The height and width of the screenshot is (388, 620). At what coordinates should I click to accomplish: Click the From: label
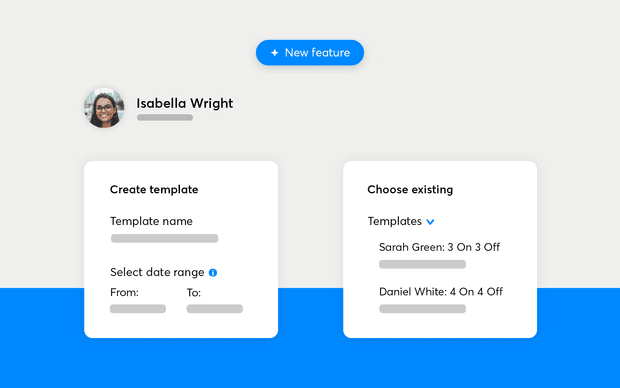[124, 293]
